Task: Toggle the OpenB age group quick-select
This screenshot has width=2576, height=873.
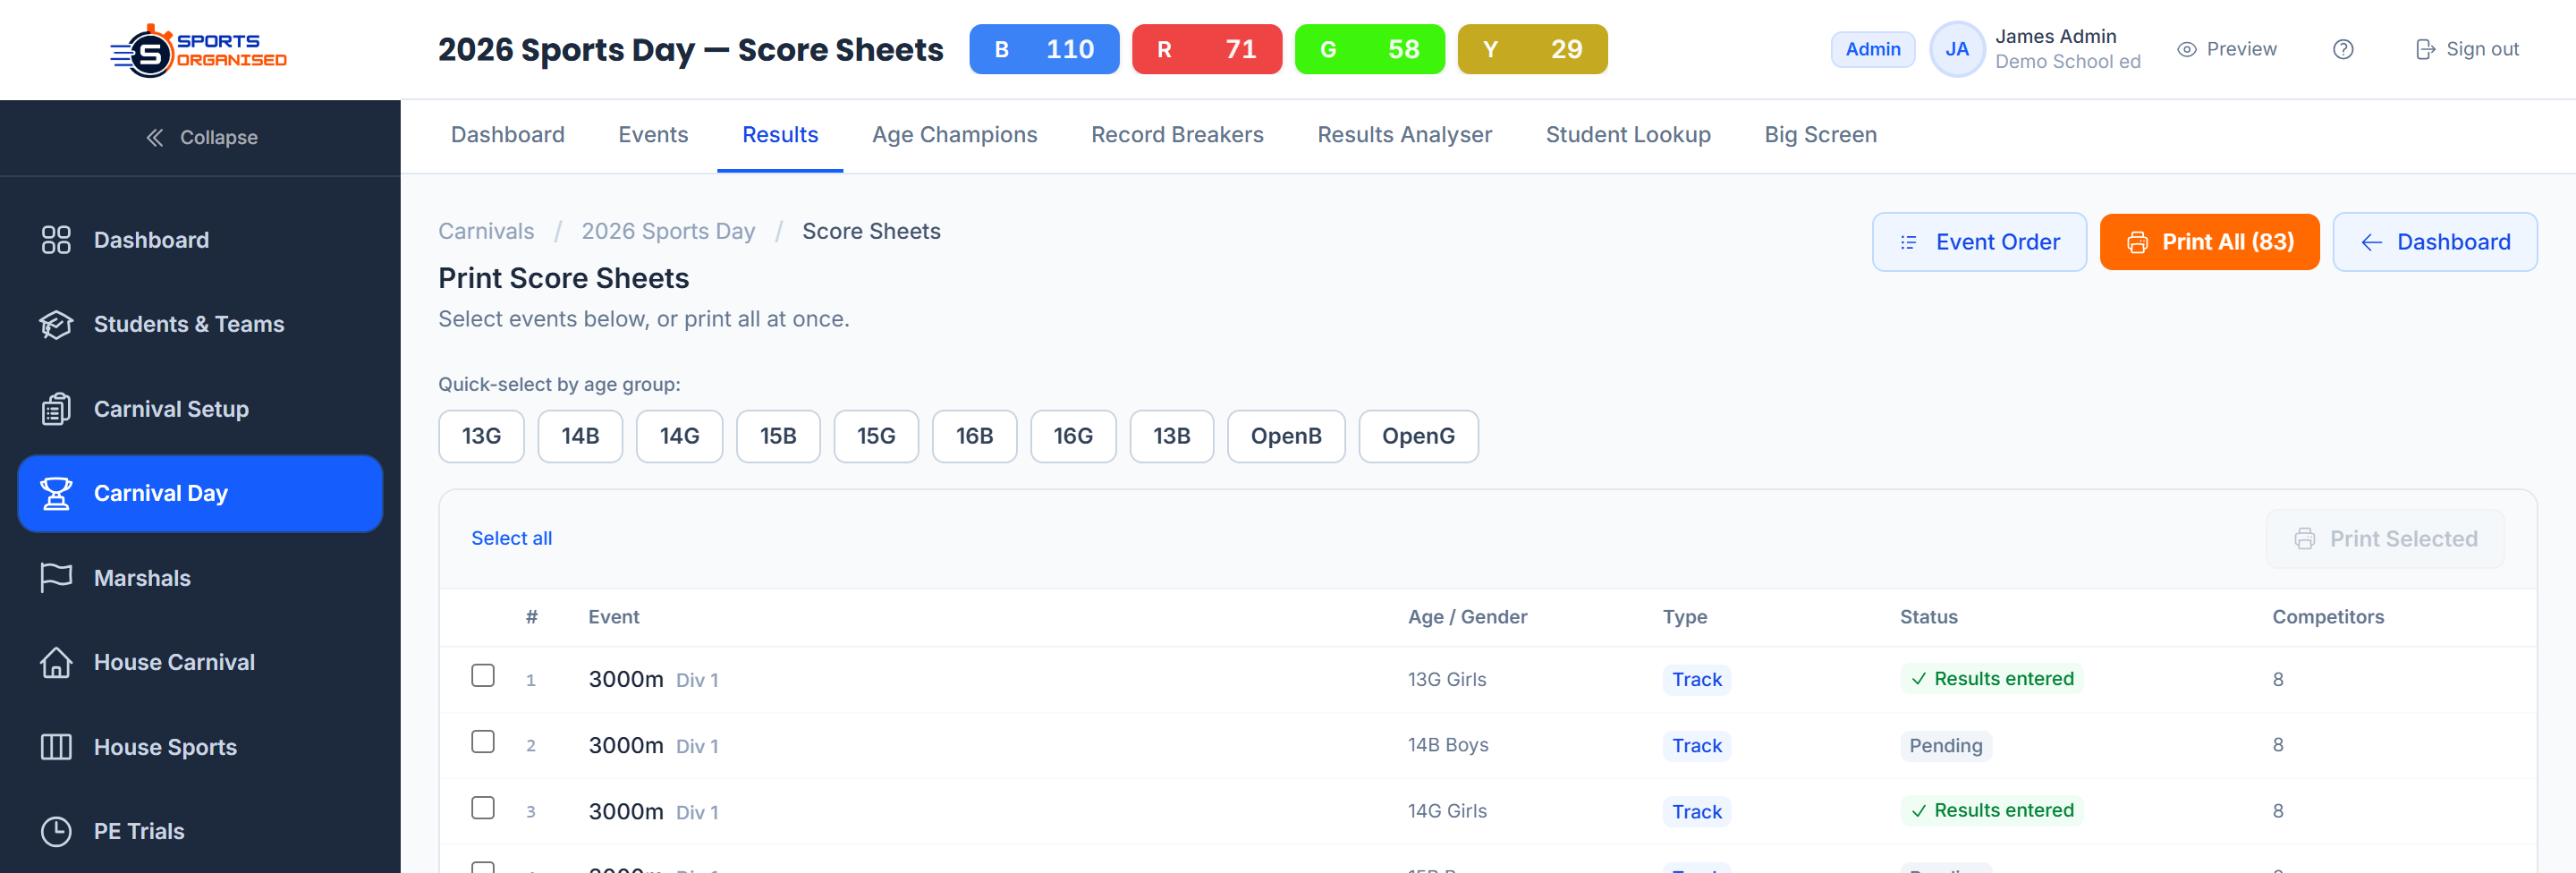Action: pos(1286,436)
